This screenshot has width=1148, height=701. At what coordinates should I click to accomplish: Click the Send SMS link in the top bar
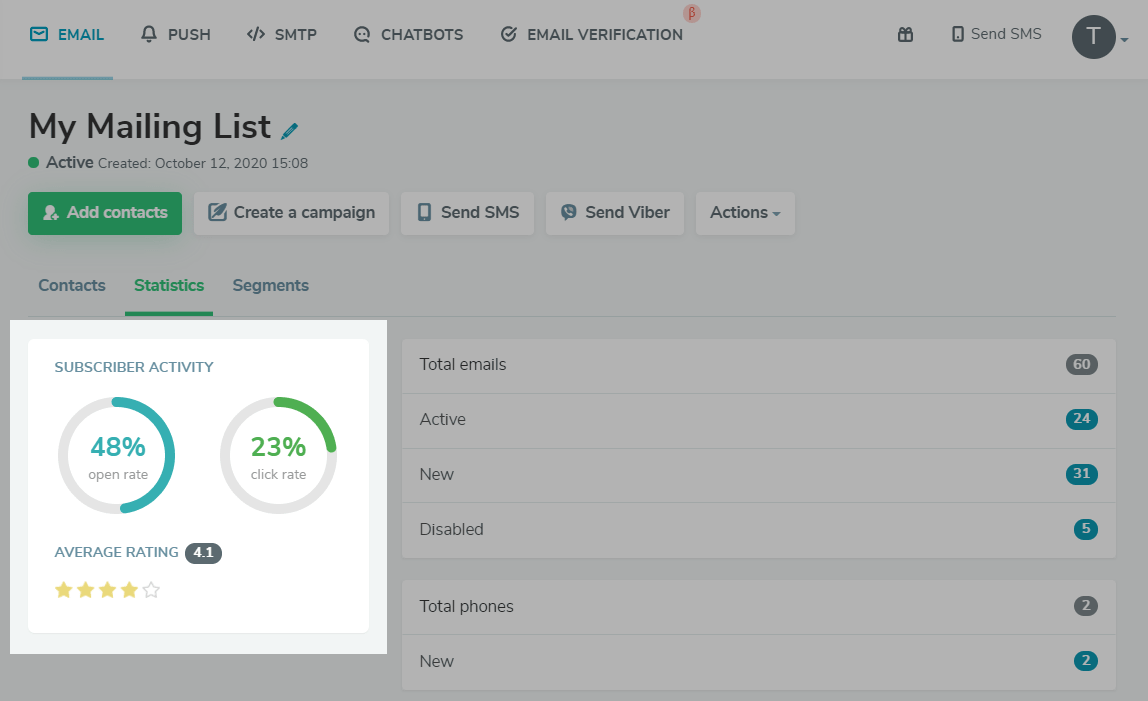pos(995,34)
